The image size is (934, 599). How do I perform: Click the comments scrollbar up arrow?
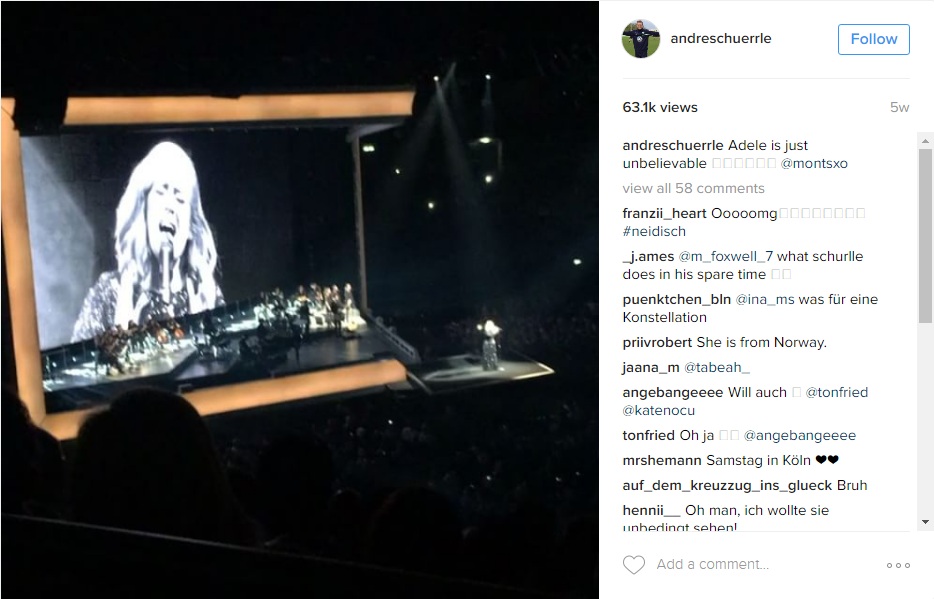925,141
